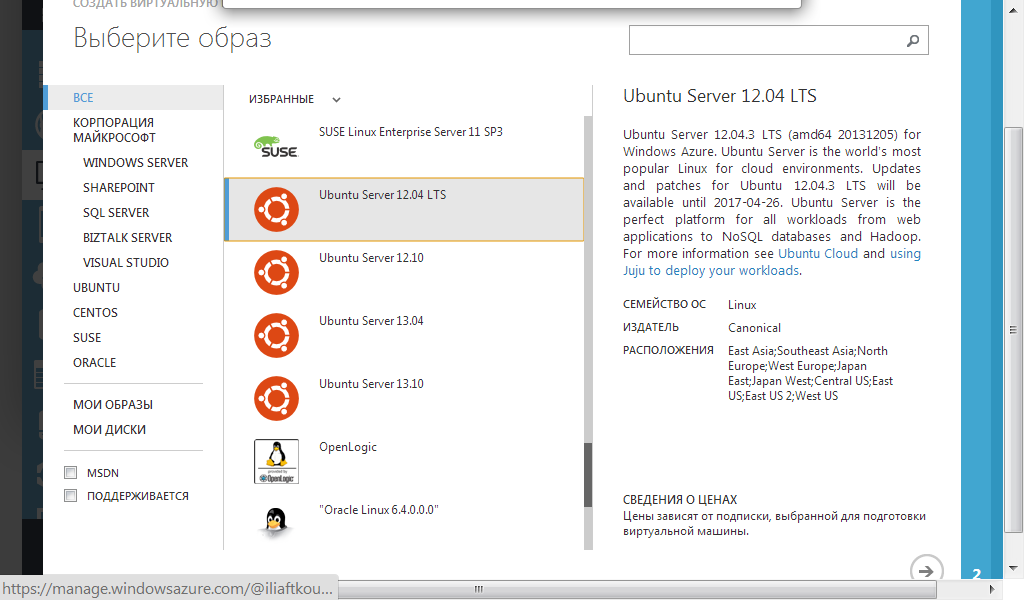
Task: Choose OpenLogic image entry
Action: point(404,462)
